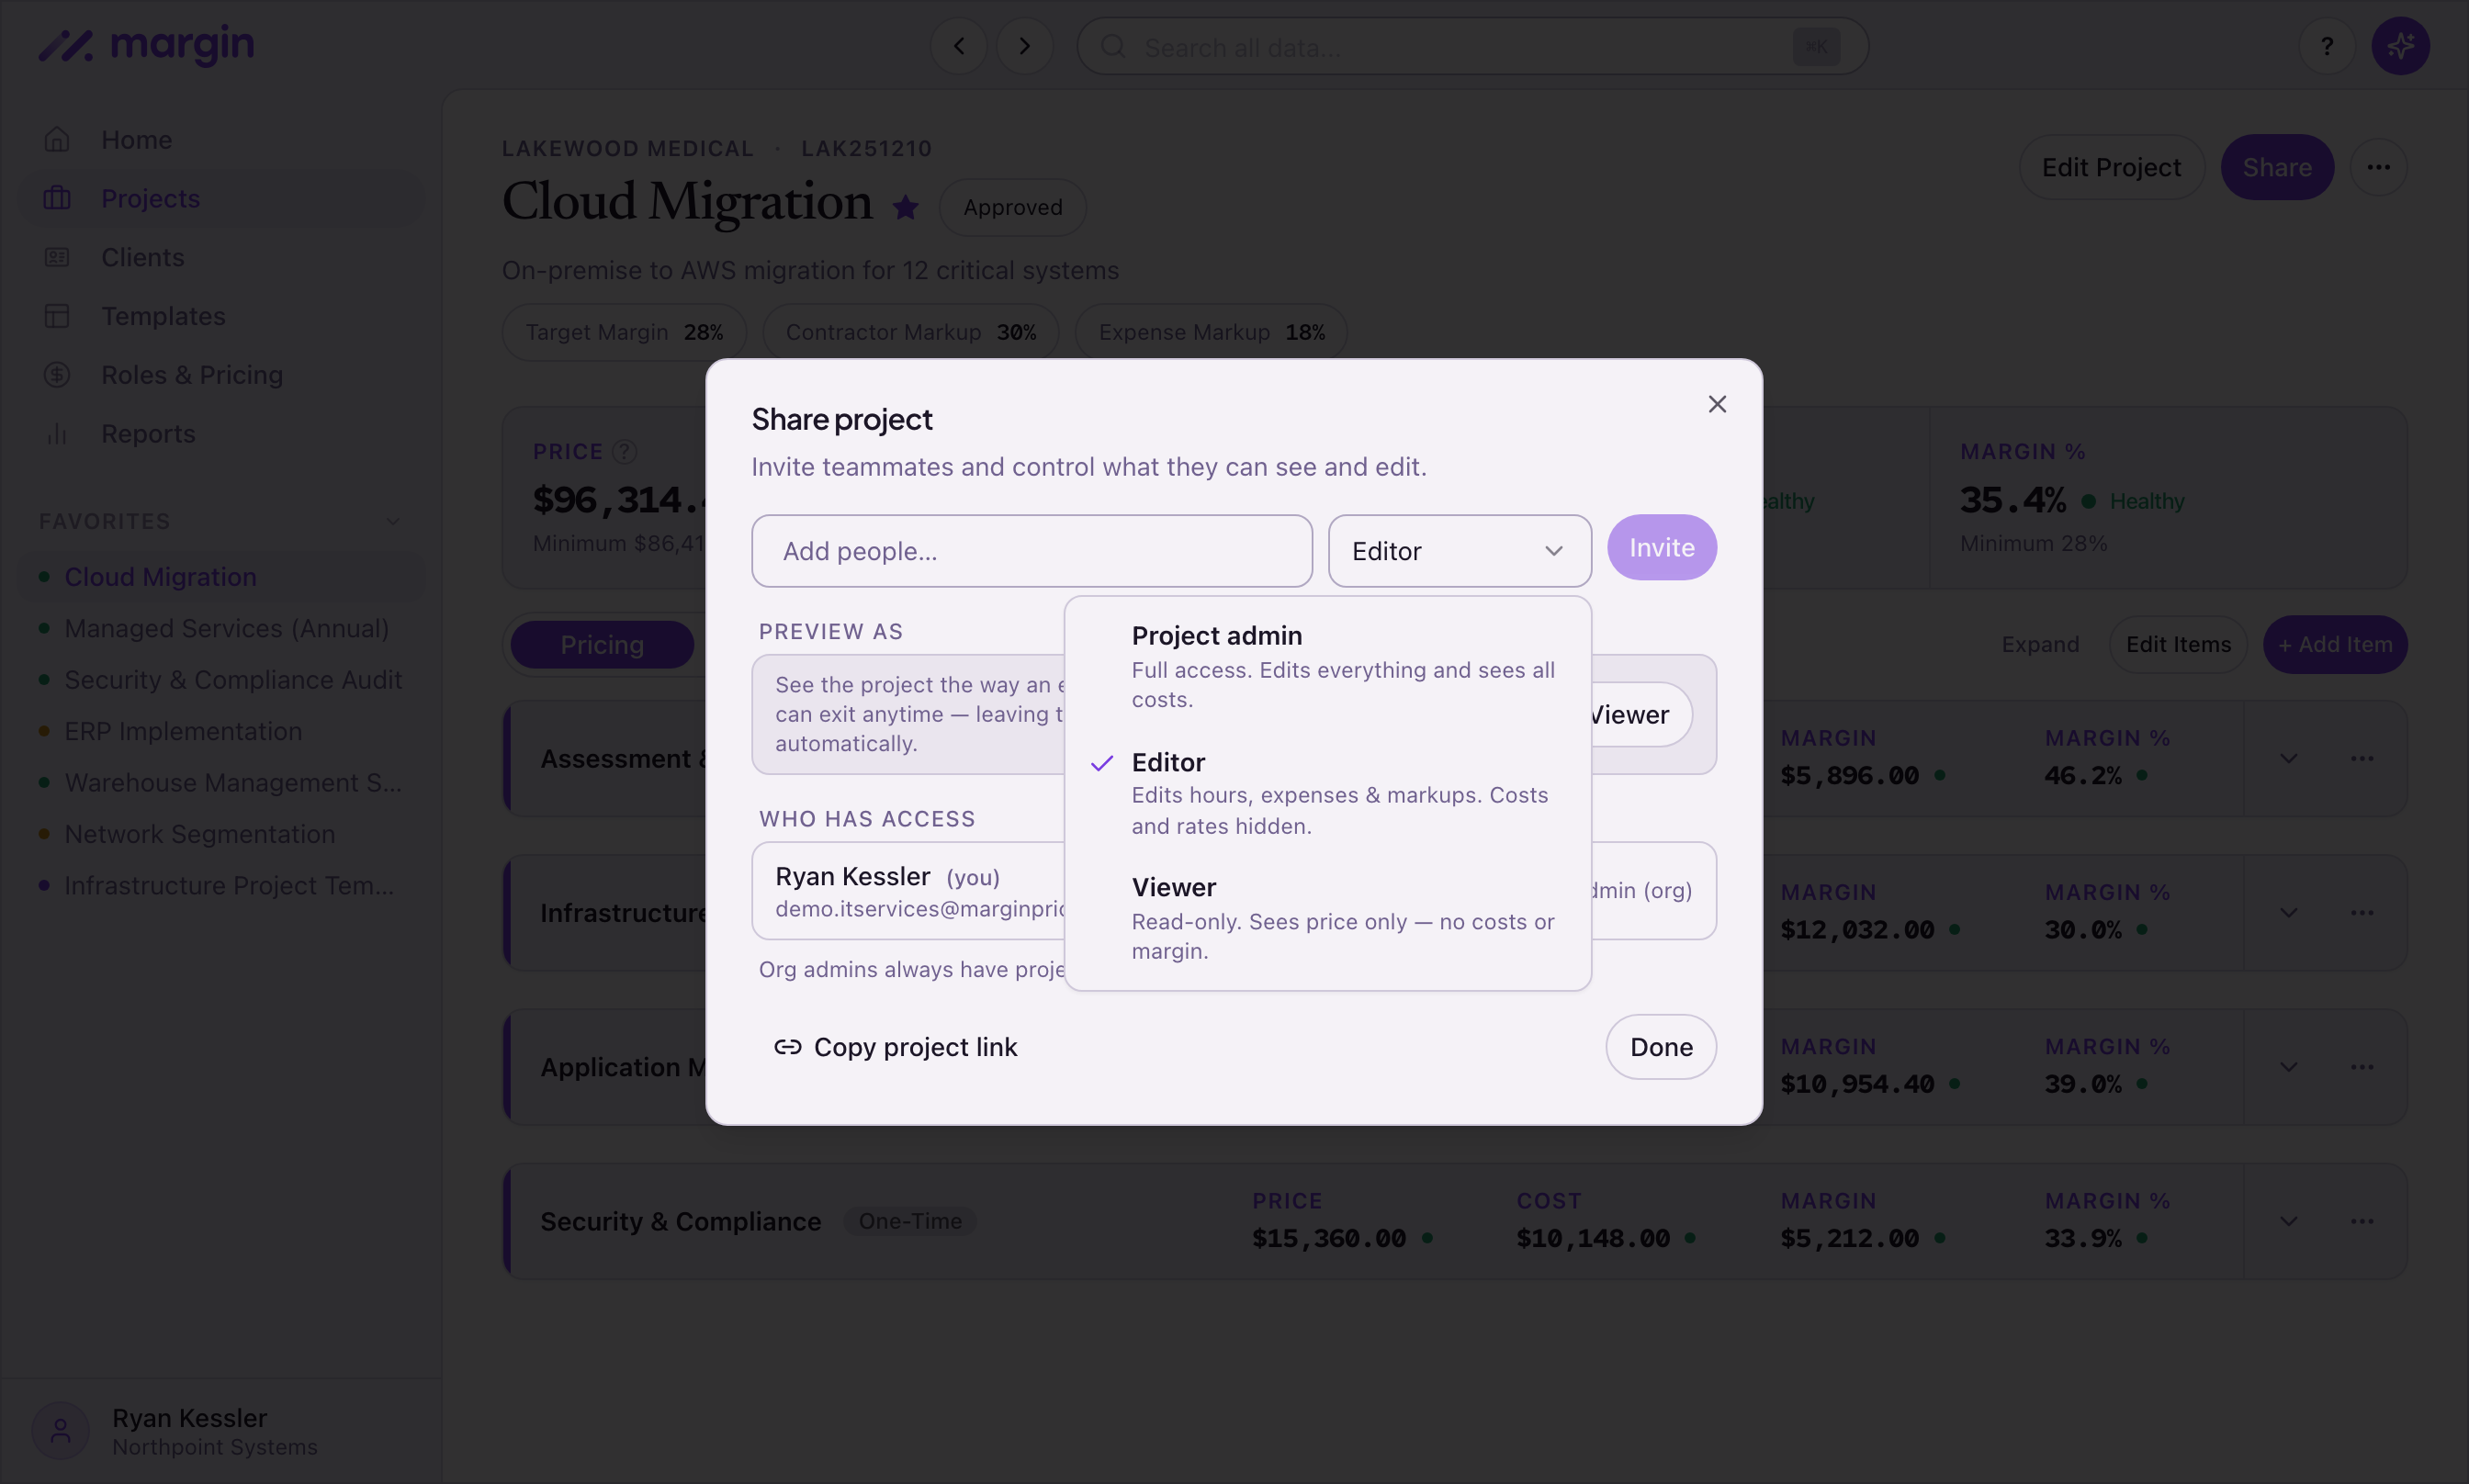
Task: Open the project more options ellipsis
Action: coord(2378,167)
